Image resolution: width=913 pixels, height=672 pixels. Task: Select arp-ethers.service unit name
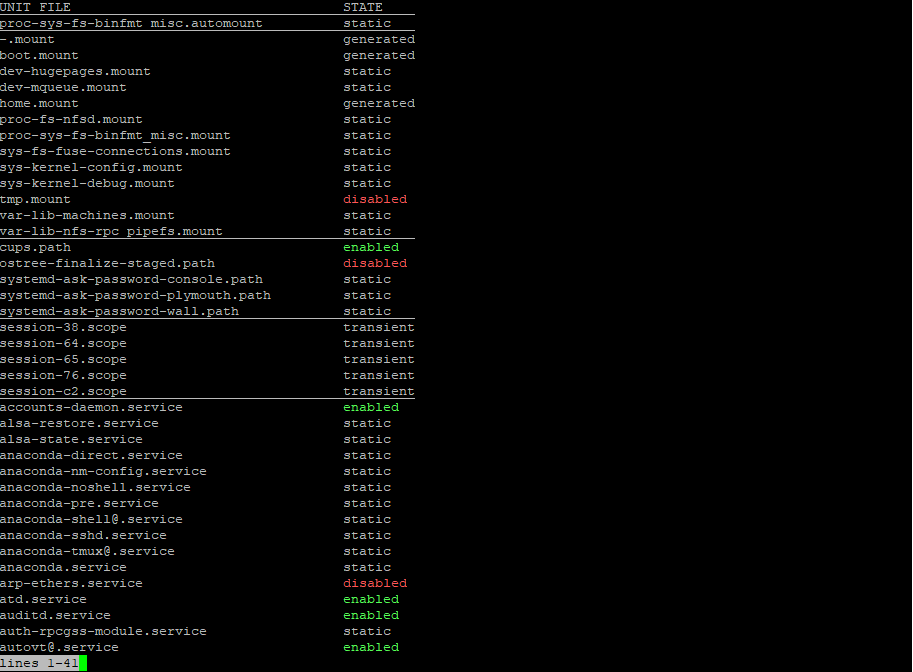point(71,583)
